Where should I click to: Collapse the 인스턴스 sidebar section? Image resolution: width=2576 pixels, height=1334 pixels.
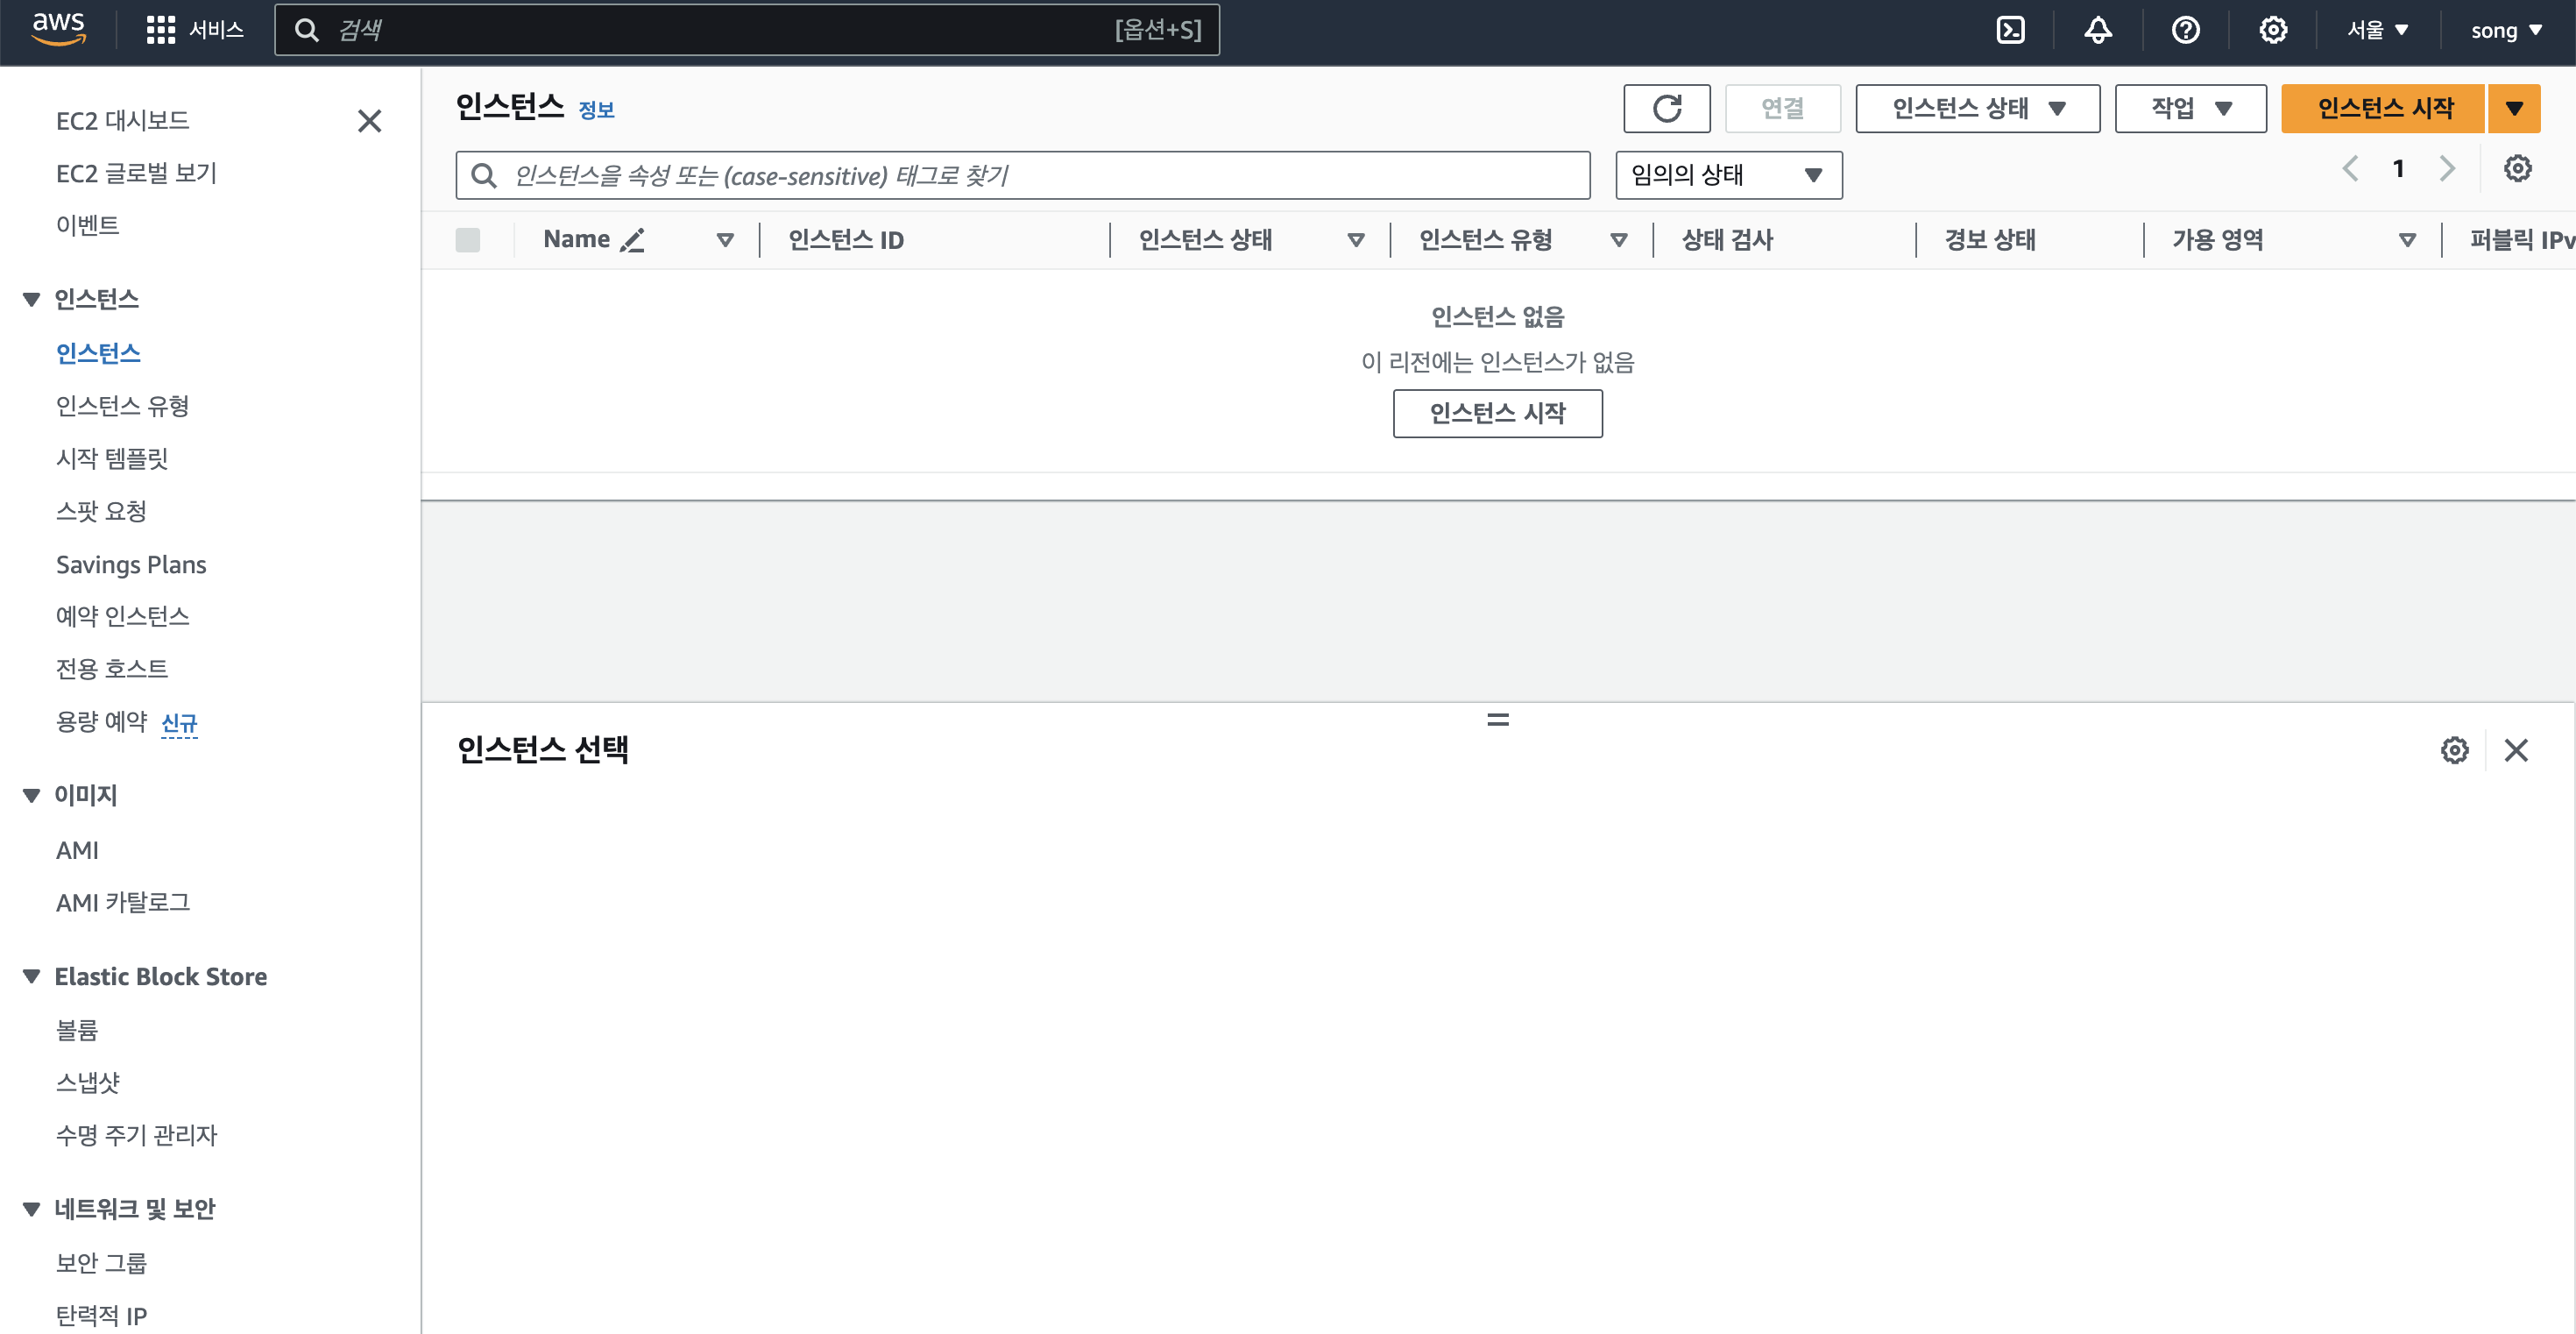pos(32,299)
